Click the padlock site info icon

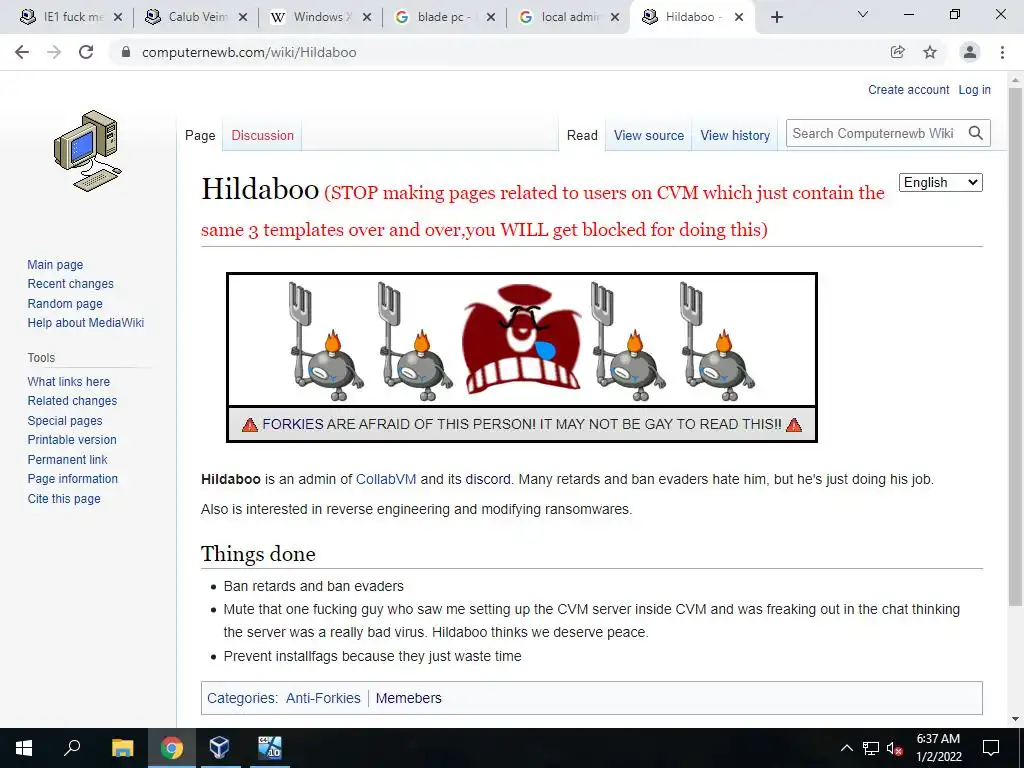(x=126, y=52)
